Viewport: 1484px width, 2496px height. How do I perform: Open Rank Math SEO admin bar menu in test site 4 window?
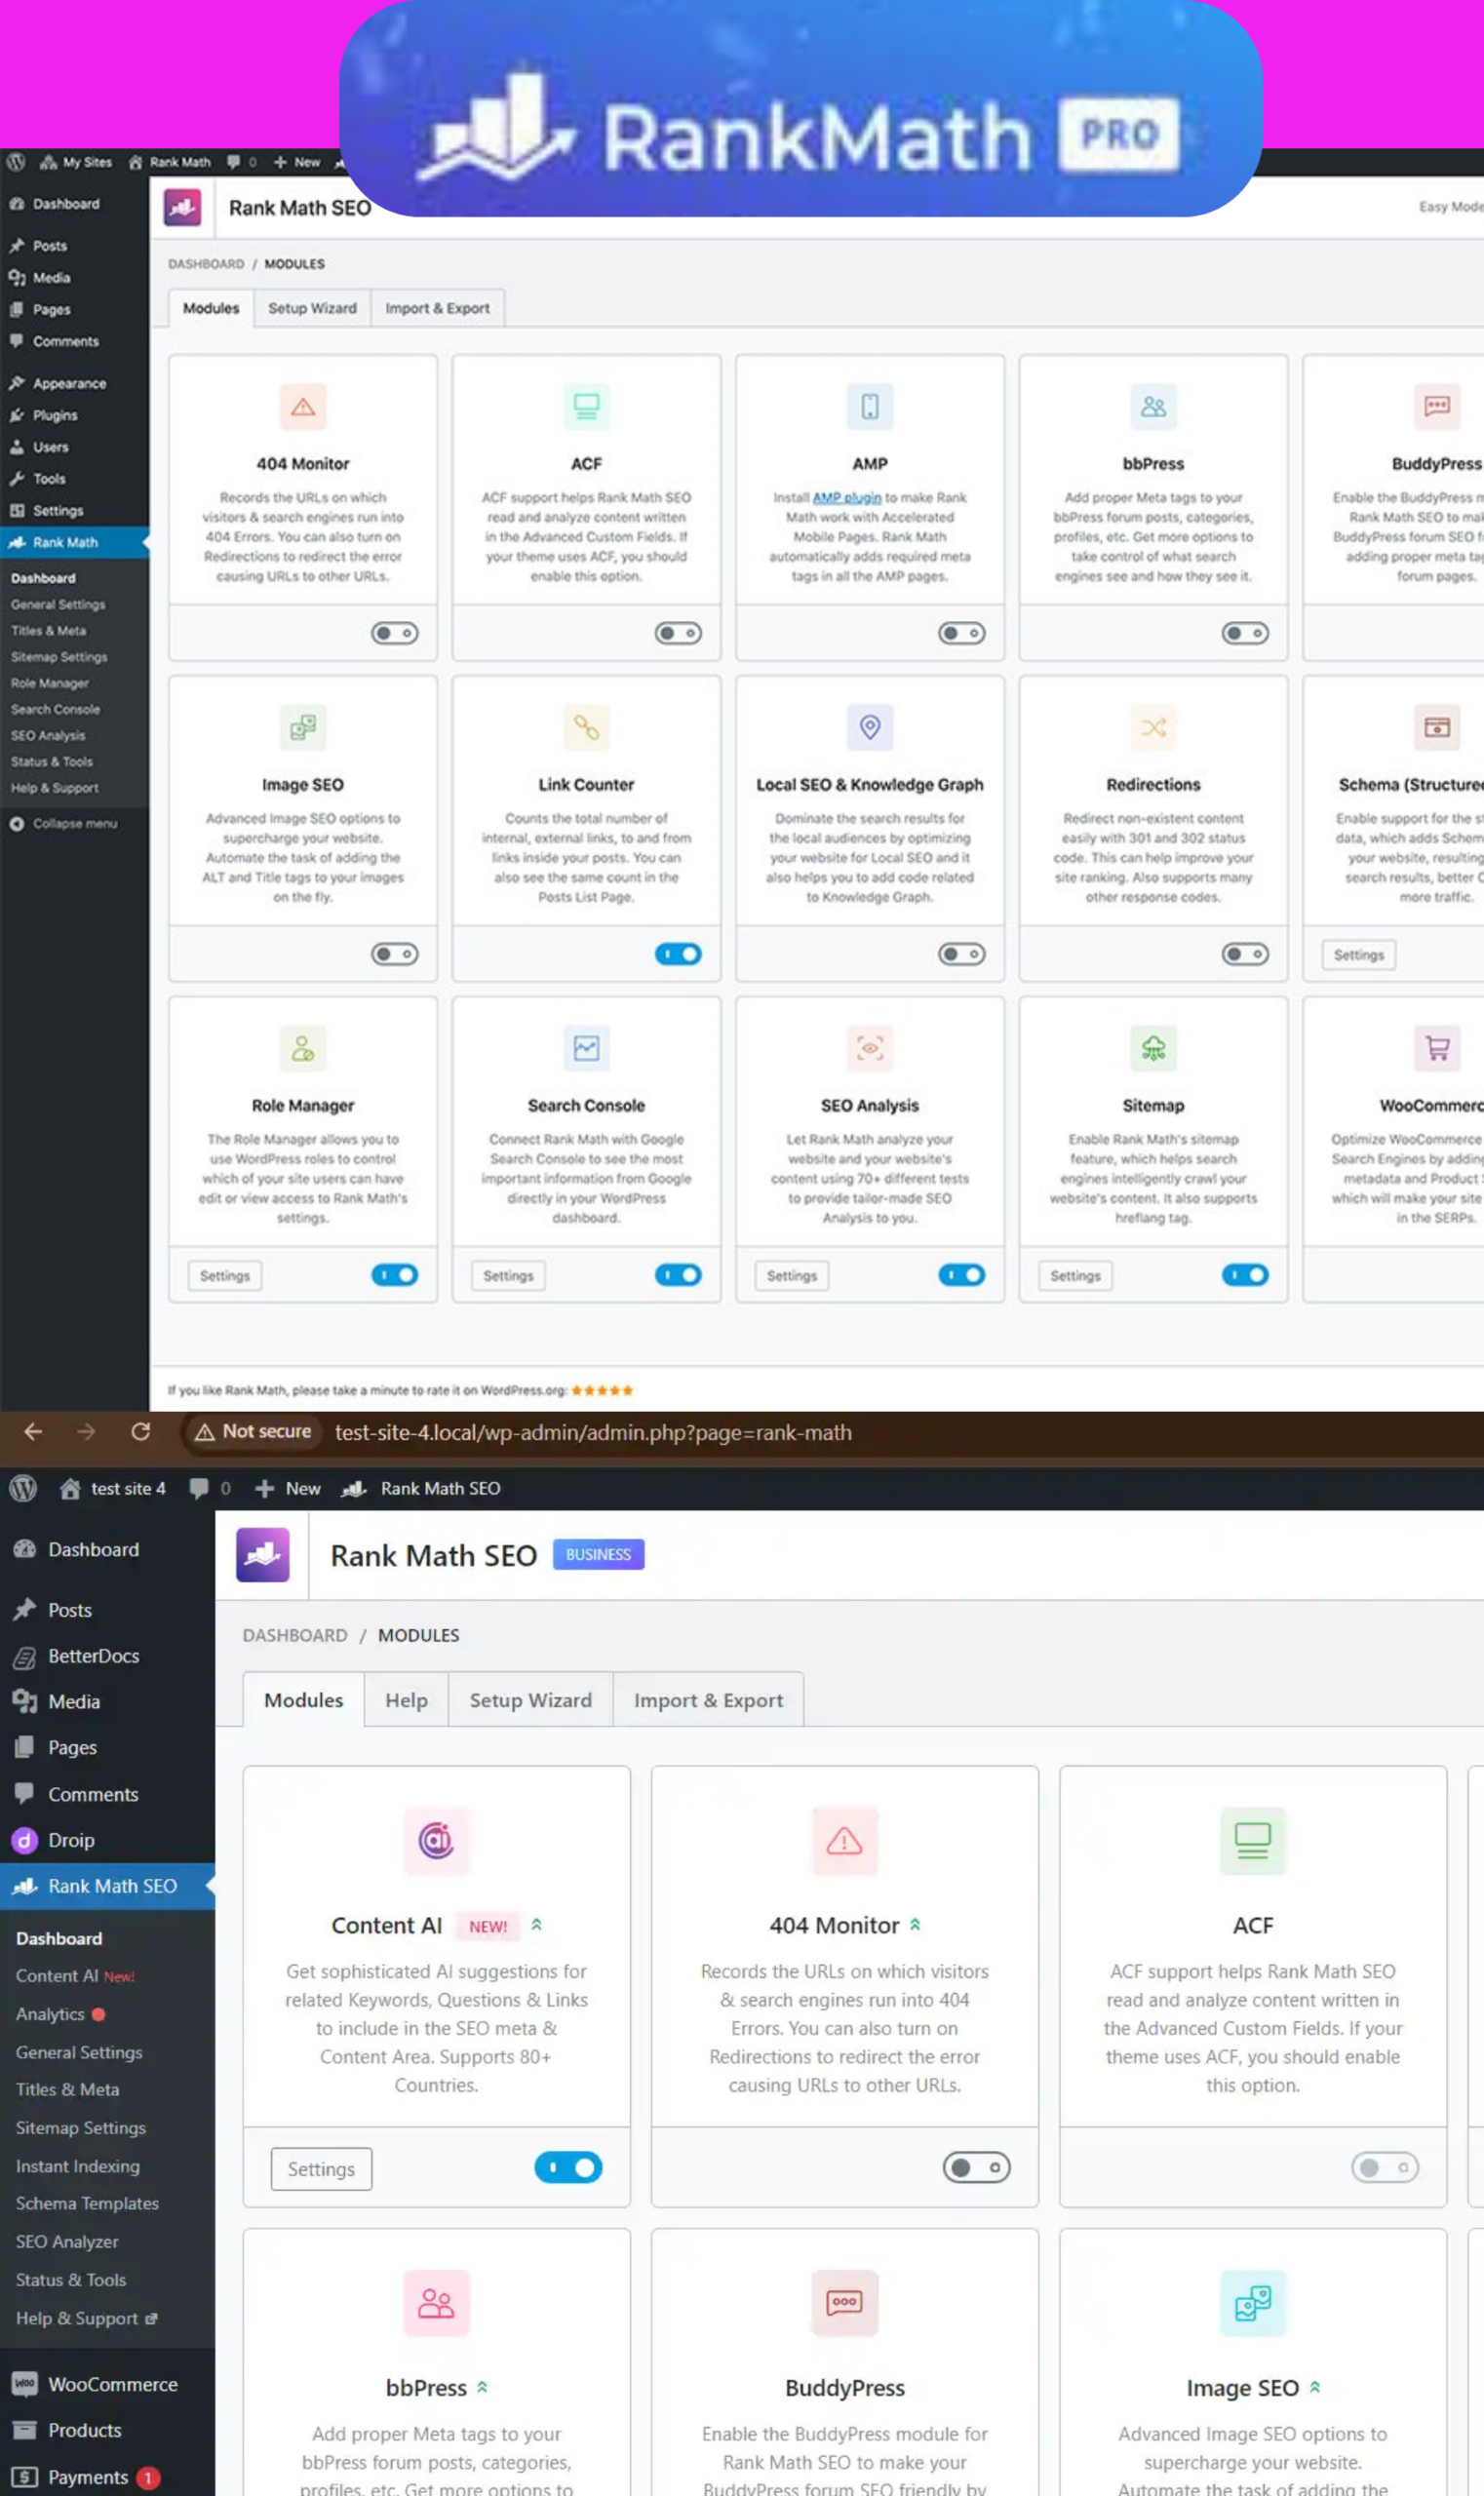coord(421,1488)
